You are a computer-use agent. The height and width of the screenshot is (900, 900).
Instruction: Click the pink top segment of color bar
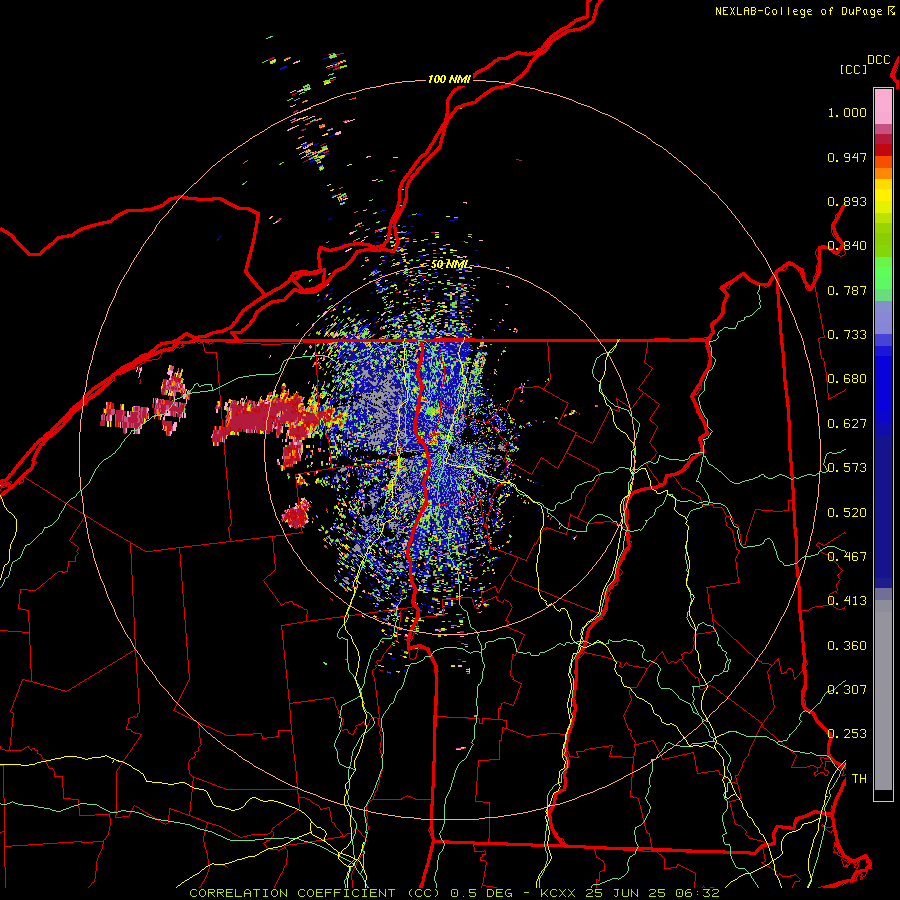[883, 106]
